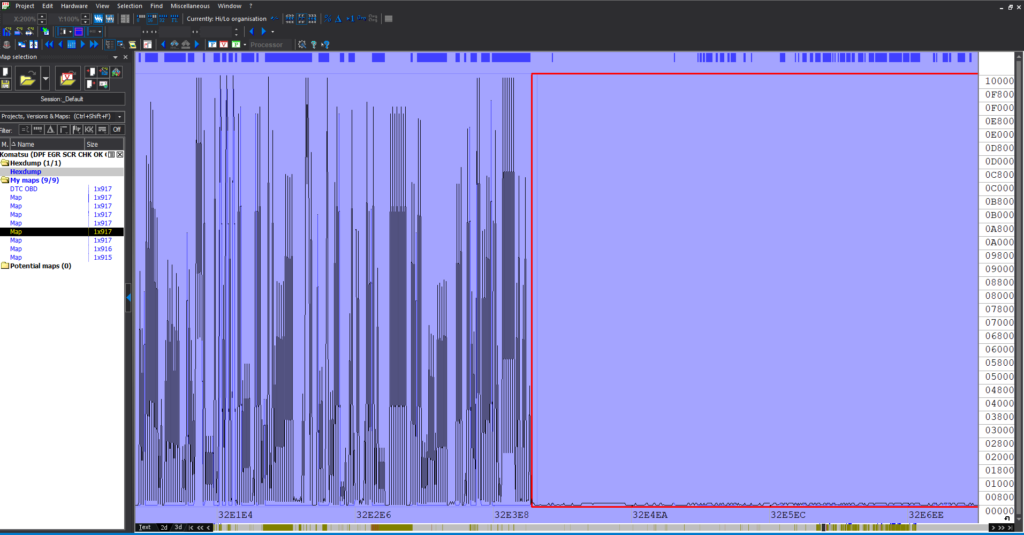1024x535 pixels.
Task: Select the DTC OBD map entry
Action: pyautogui.click(x=24, y=188)
